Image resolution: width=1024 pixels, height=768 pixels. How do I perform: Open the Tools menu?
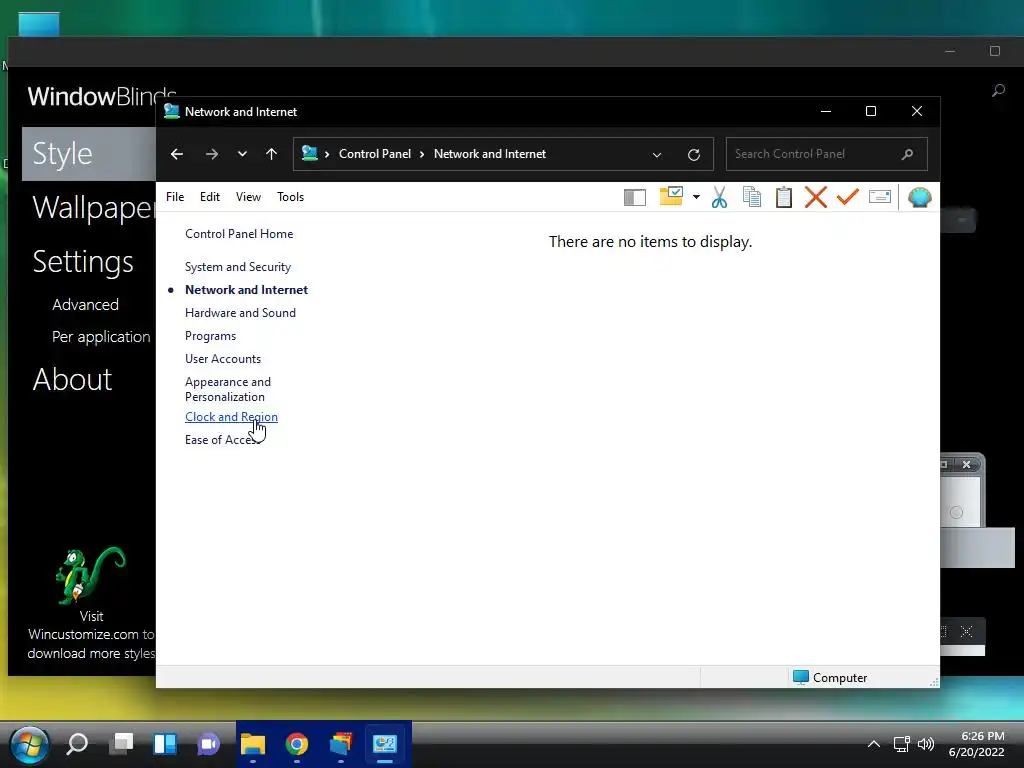[x=291, y=197]
